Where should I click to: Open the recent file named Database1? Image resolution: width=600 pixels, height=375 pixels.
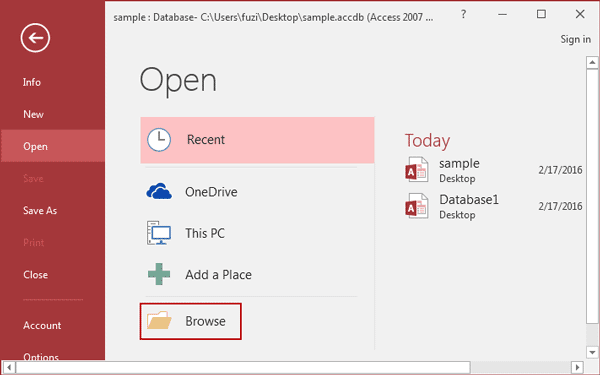pos(469,200)
